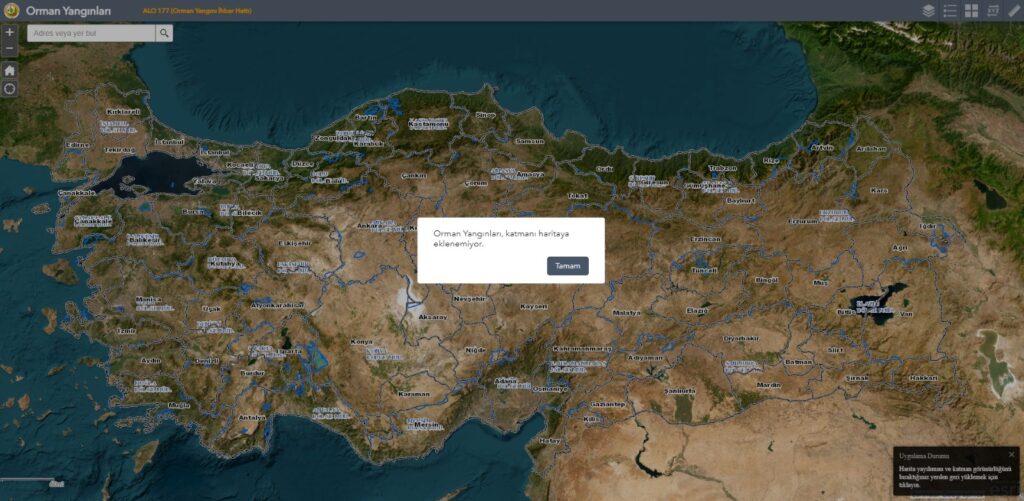Open the legend widget icon

950,10
